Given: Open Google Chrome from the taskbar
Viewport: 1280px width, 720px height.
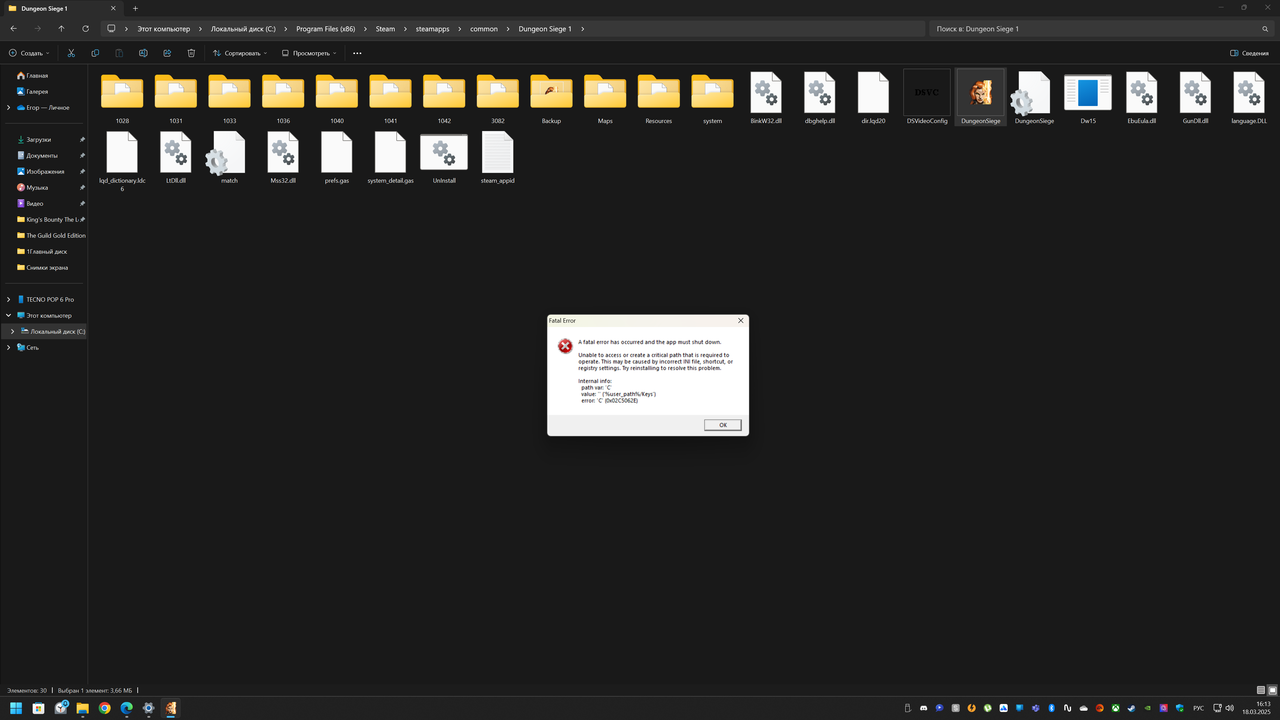Looking at the screenshot, I should [x=105, y=708].
